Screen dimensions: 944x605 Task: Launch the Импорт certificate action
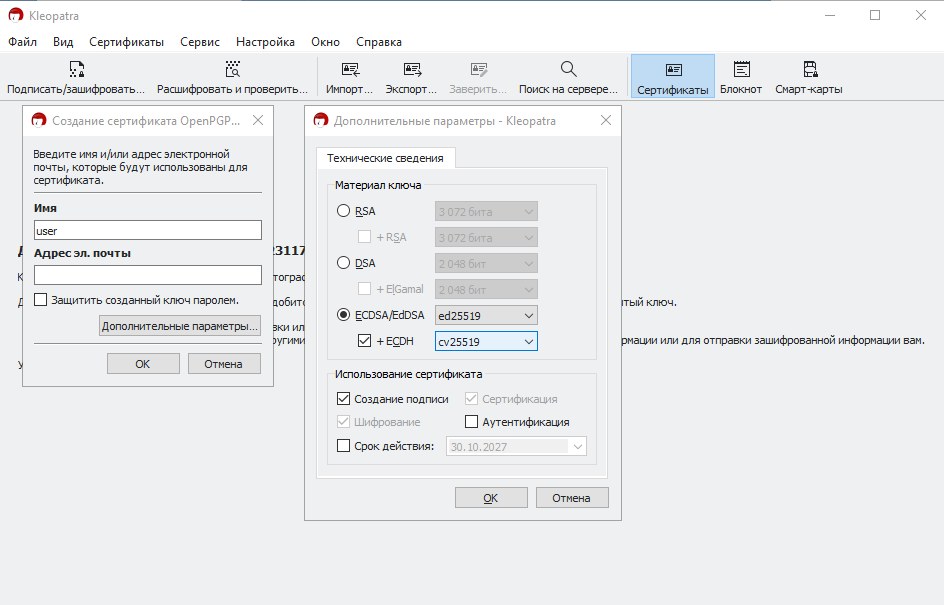(x=350, y=77)
